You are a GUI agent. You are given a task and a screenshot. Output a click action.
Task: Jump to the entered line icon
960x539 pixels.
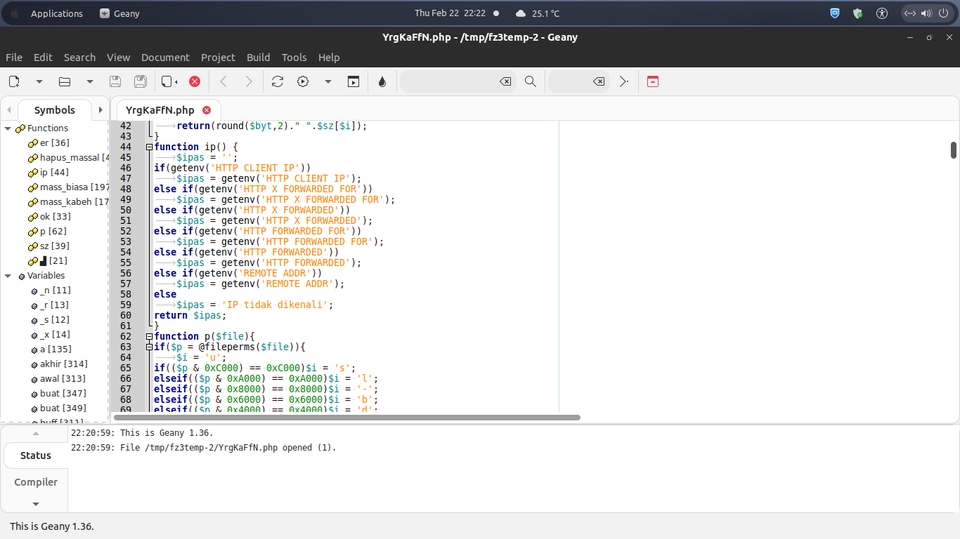624,81
